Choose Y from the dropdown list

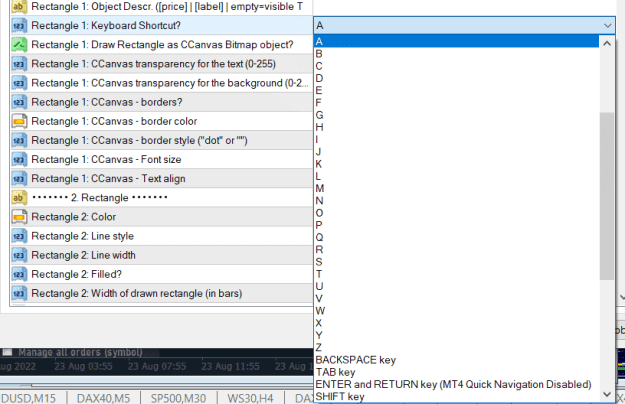[x=456, y=335]
